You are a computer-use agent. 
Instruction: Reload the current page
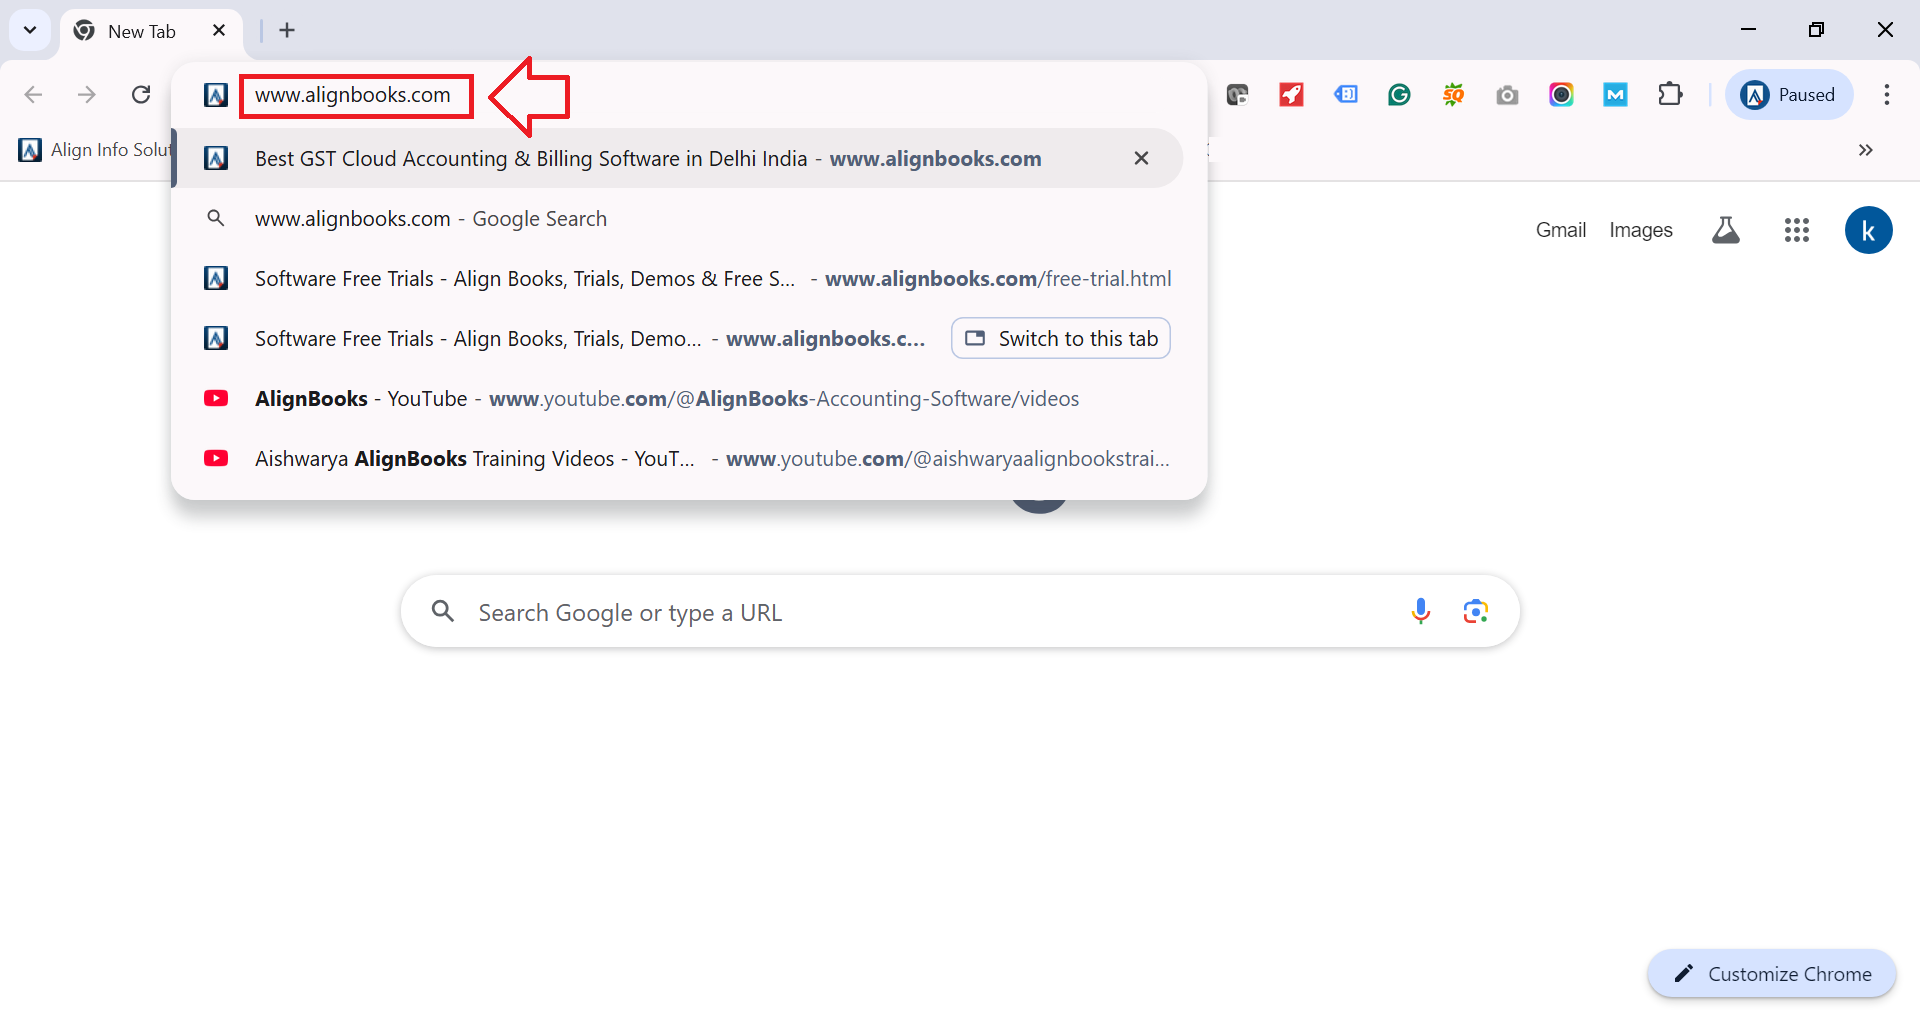[141, 95]
